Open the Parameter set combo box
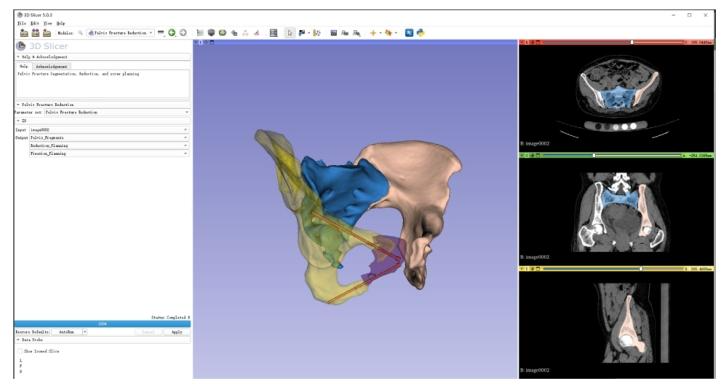Viewport: 722px width, 386px height. [x=117, y=112]
